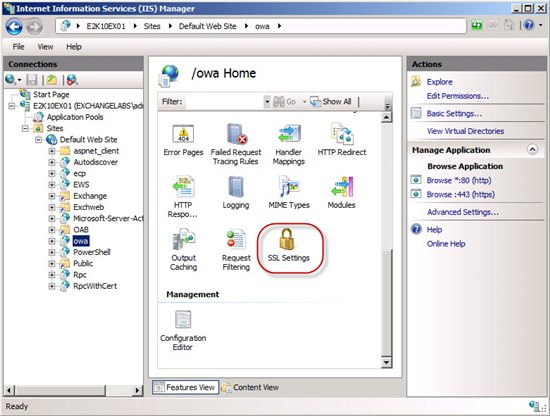Click the Refresh page icon in toolbar
Screen dimensions: 550x416
(477, 25)
